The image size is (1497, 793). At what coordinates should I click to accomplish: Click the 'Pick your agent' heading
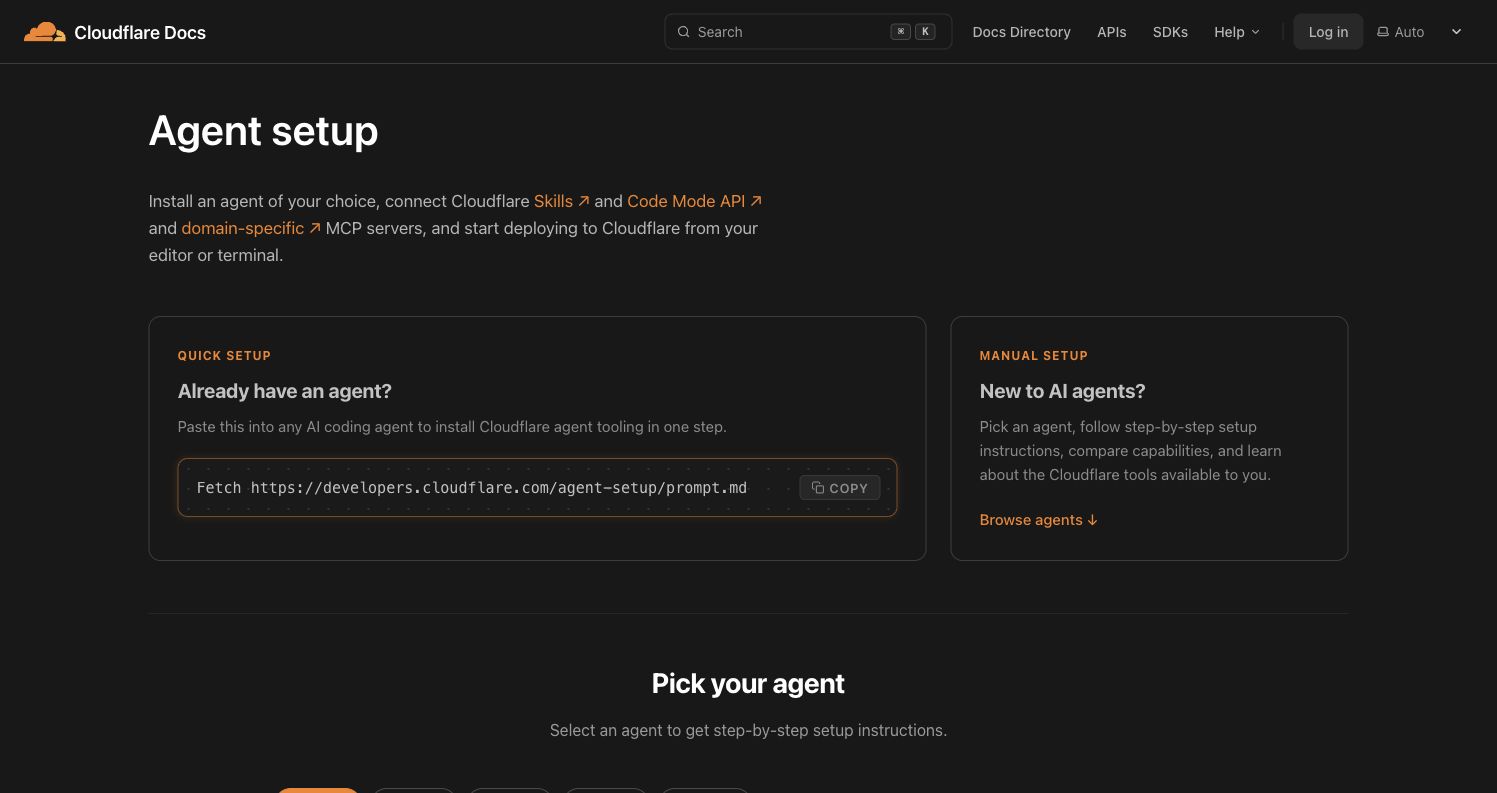click(748, 684)
